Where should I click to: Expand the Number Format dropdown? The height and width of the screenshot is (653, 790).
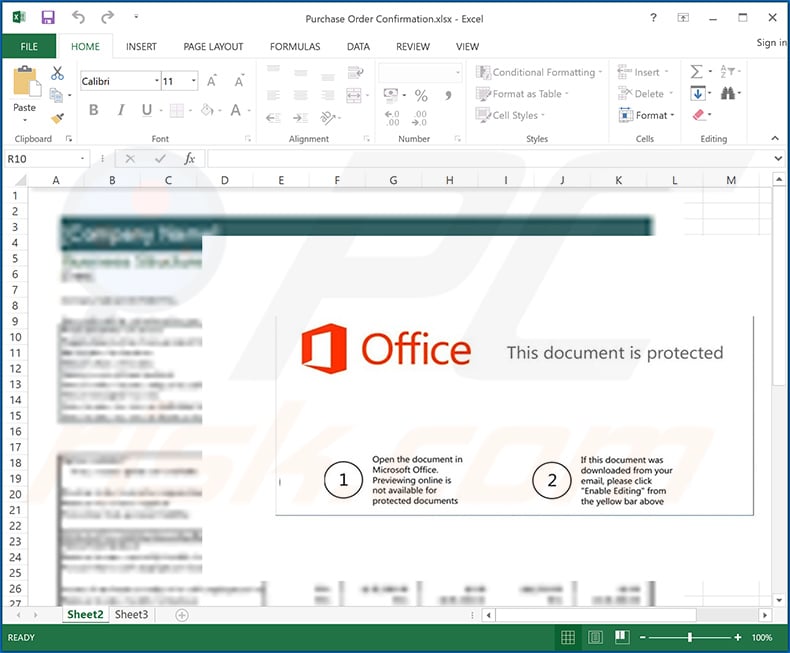(x=457, y=73)
